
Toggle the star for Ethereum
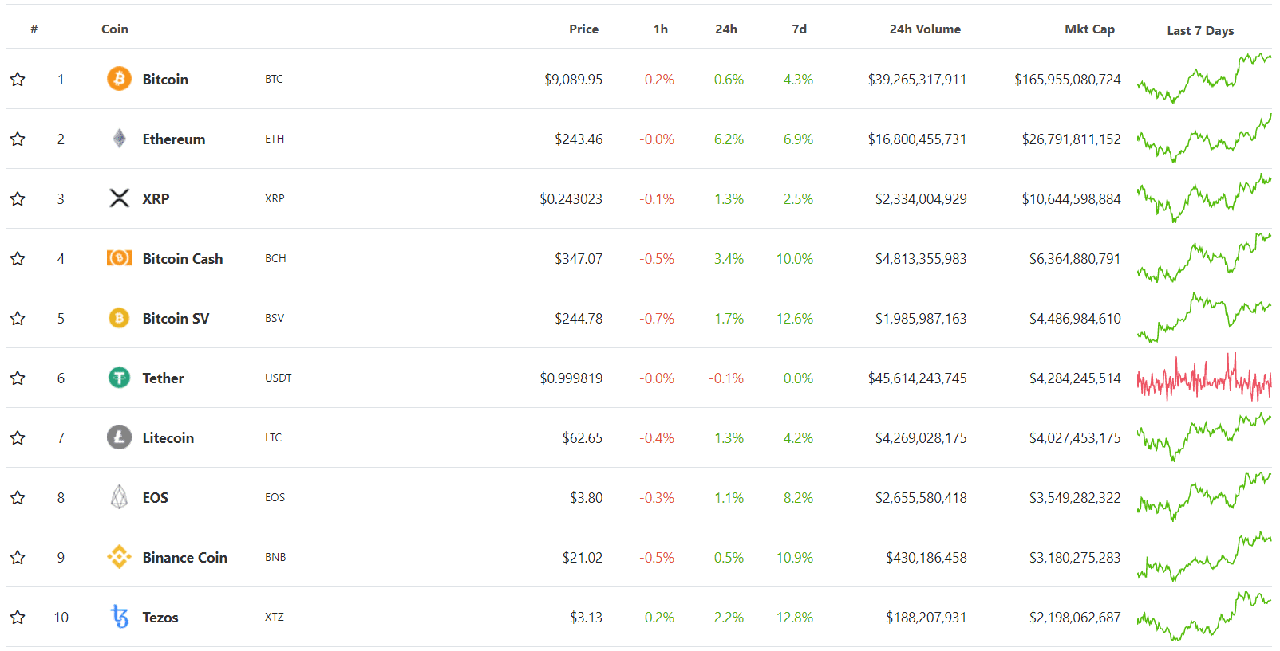(17, 139)
